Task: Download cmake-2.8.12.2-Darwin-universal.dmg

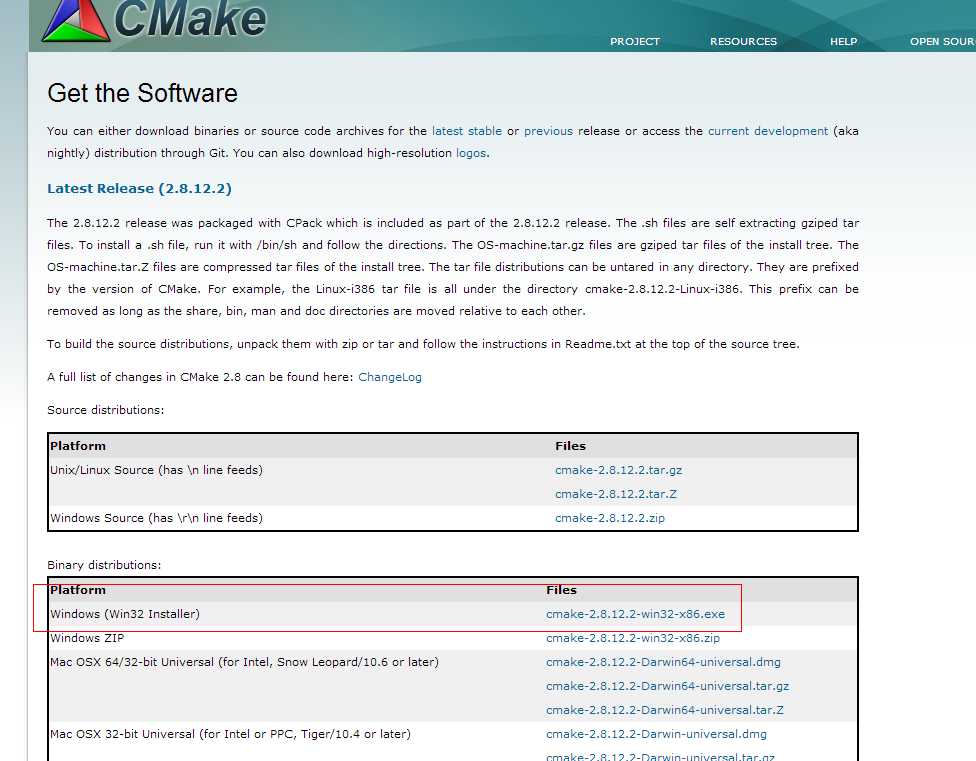Action: coord(656,734)
